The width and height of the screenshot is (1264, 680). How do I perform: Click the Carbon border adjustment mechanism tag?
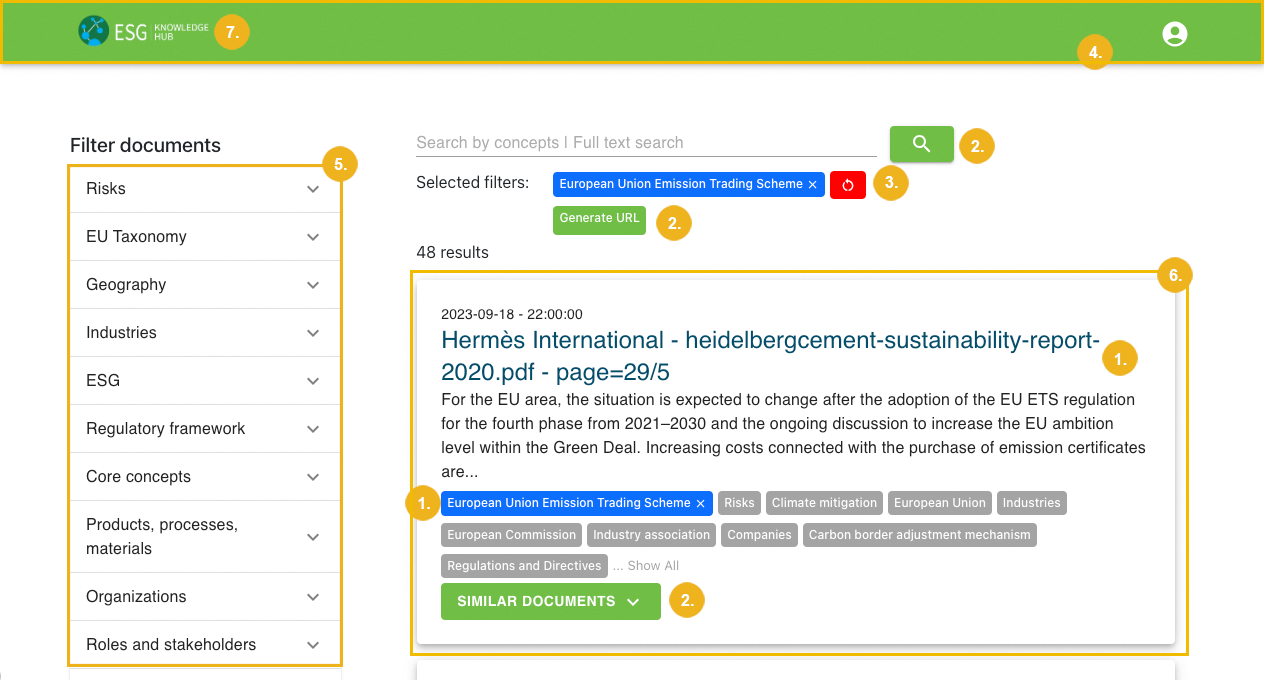[x=919, y=535]
